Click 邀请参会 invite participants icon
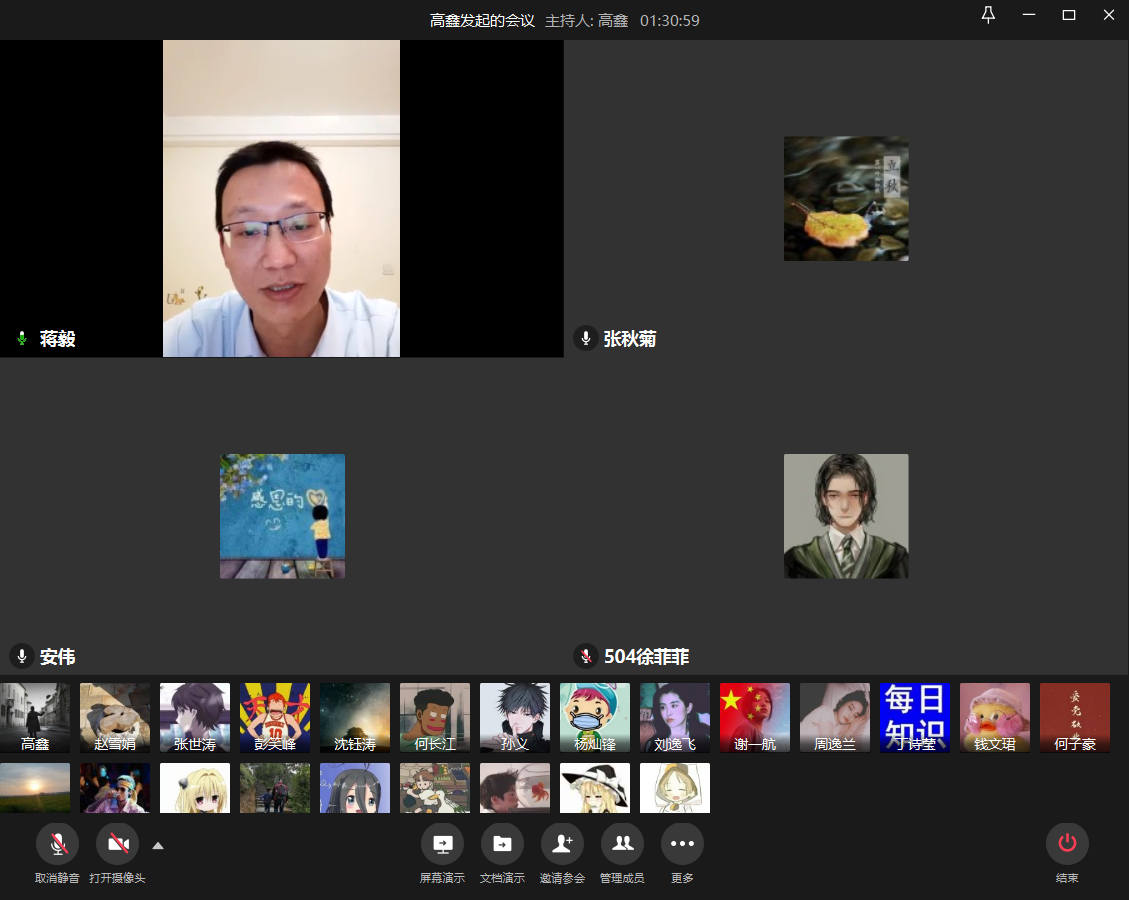Screen dimensions: 1129x900 tap(562, 844)
